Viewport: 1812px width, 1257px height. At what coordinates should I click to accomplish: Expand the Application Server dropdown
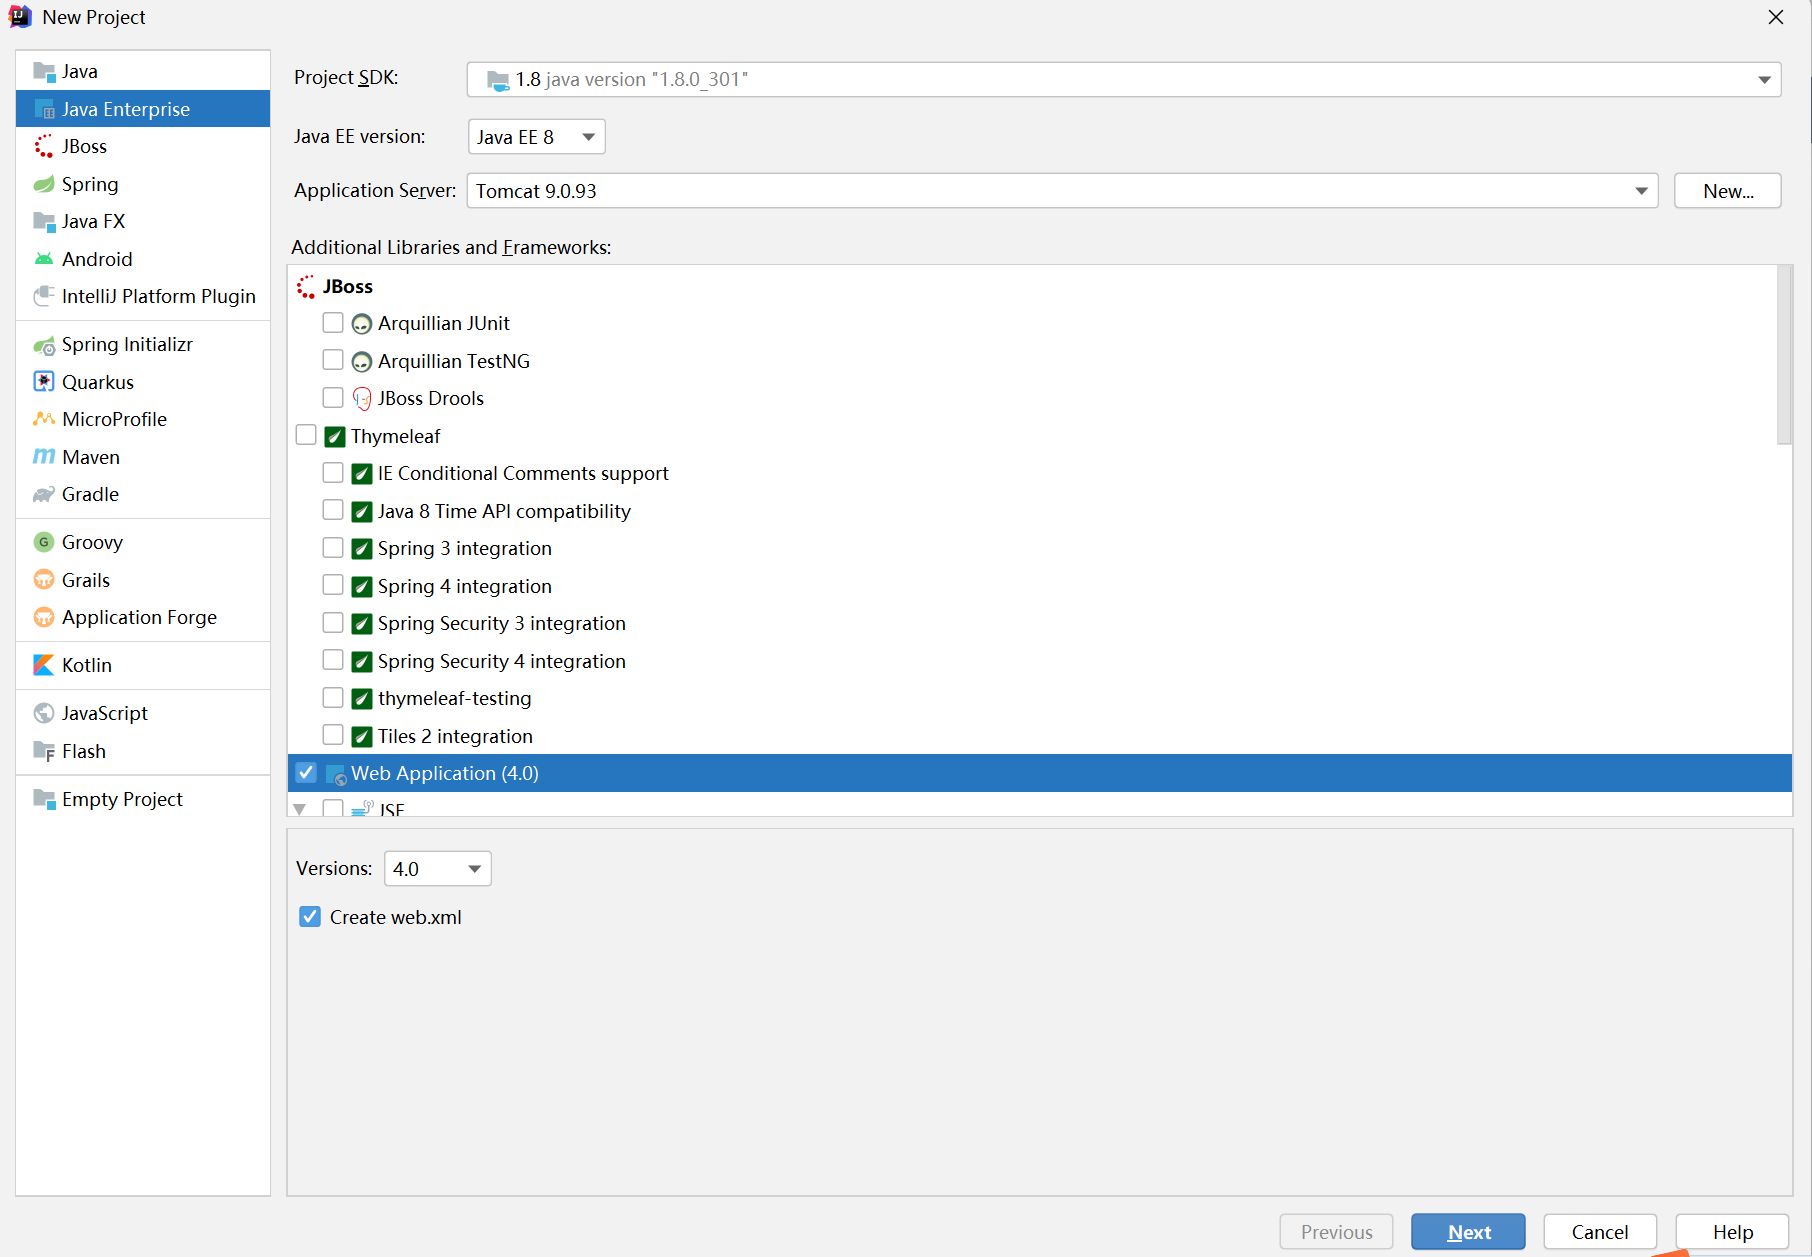[1062, 191]
